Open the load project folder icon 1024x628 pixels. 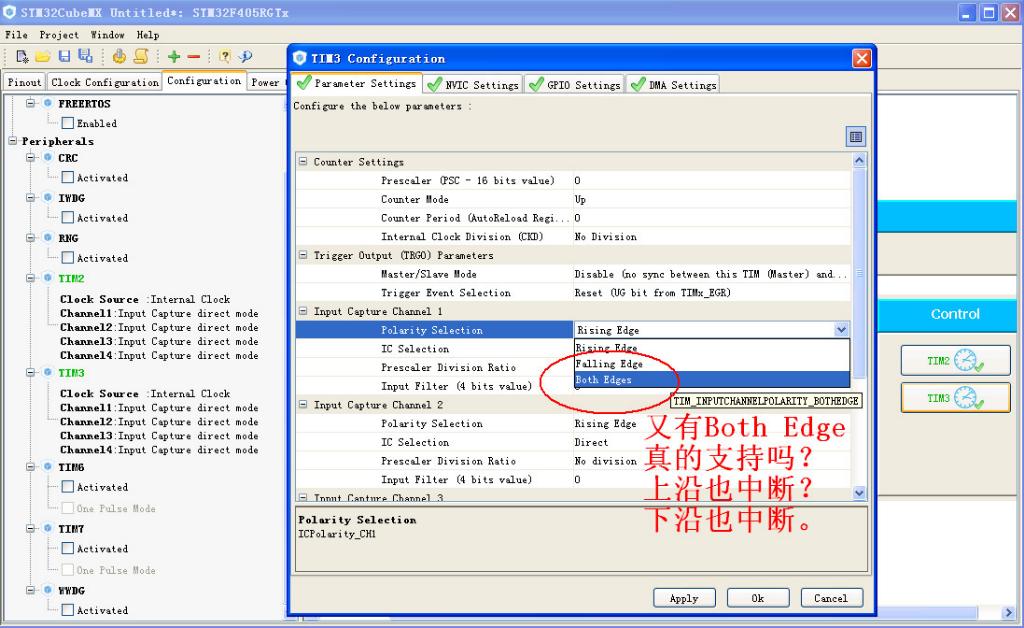click(43, 57)
